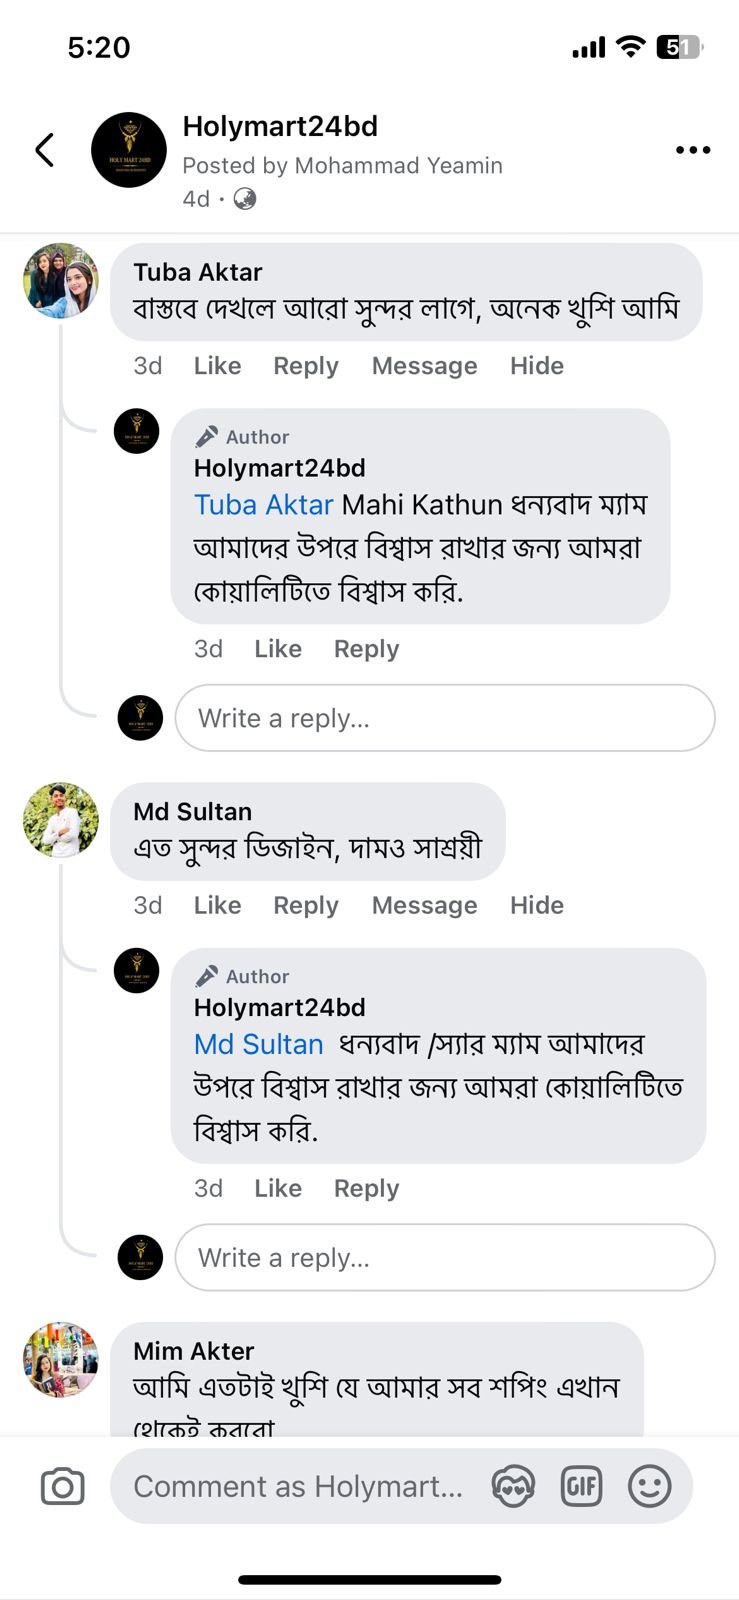Click the Author microphone badge on Holymart24bd's reply

[209, 435]
